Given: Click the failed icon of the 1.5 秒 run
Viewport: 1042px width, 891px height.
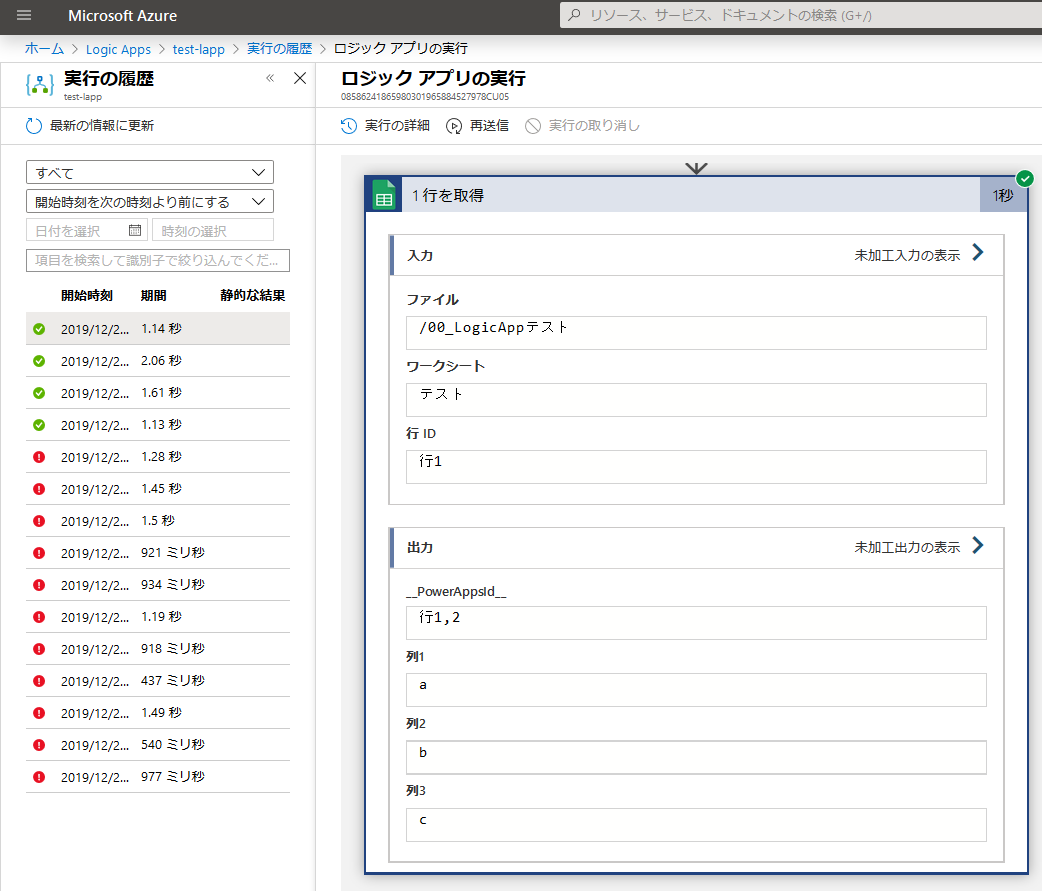Looking at the screenshot, I should pyautogui.click(x=39, y=521).
